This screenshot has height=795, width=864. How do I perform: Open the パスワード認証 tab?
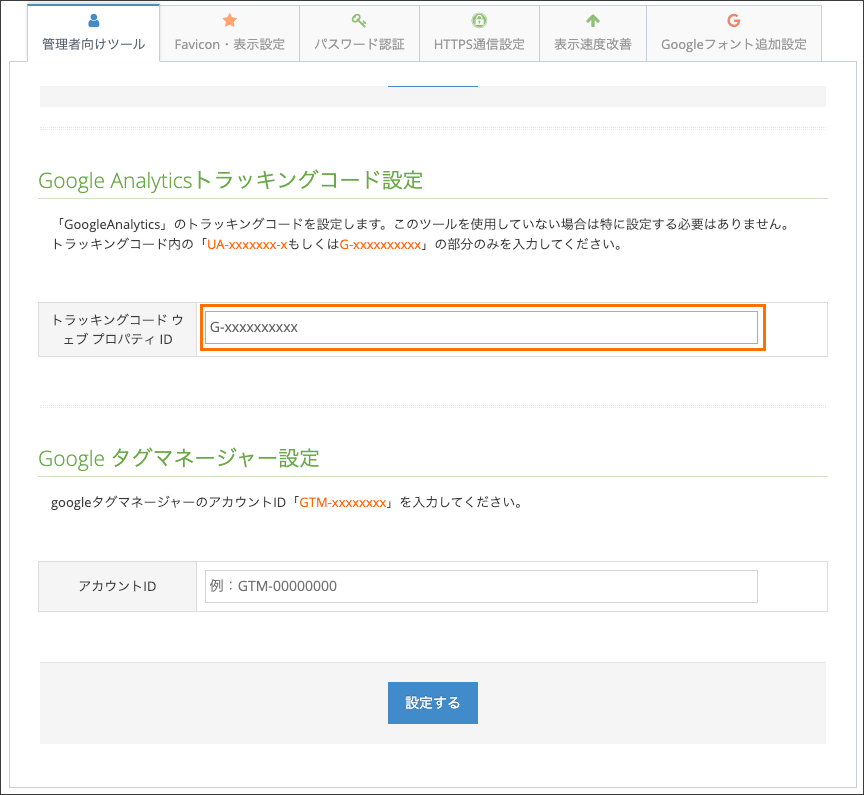tap(359, 34)
